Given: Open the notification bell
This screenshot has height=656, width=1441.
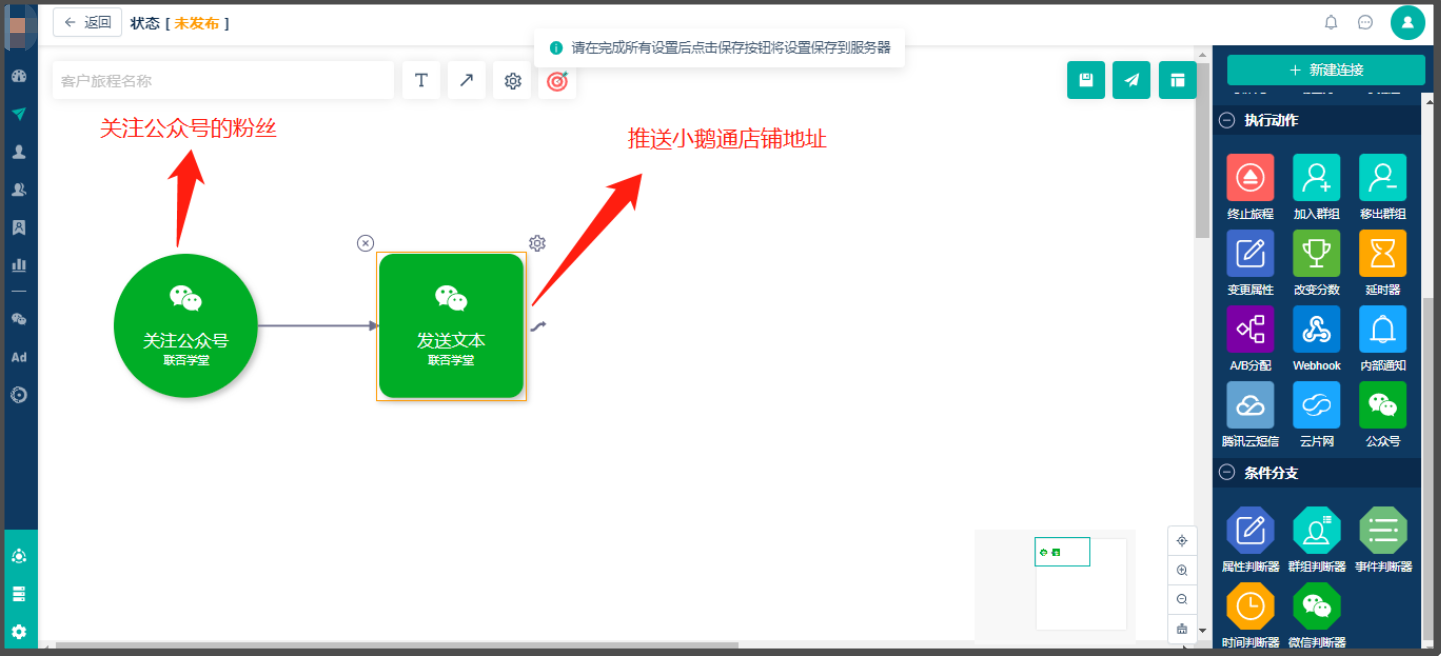Looking at the screenshot, I should pos(1331,22).
